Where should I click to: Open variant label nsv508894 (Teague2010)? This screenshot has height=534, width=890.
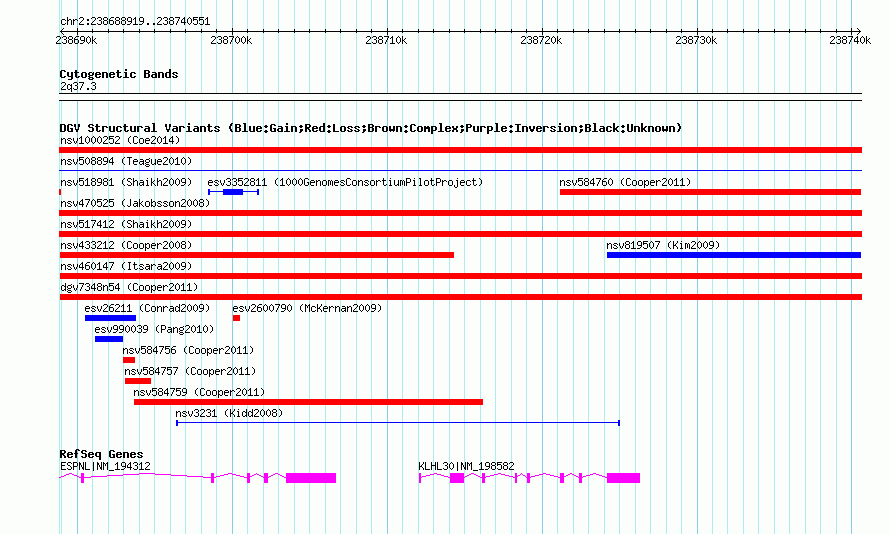(126, 161)
